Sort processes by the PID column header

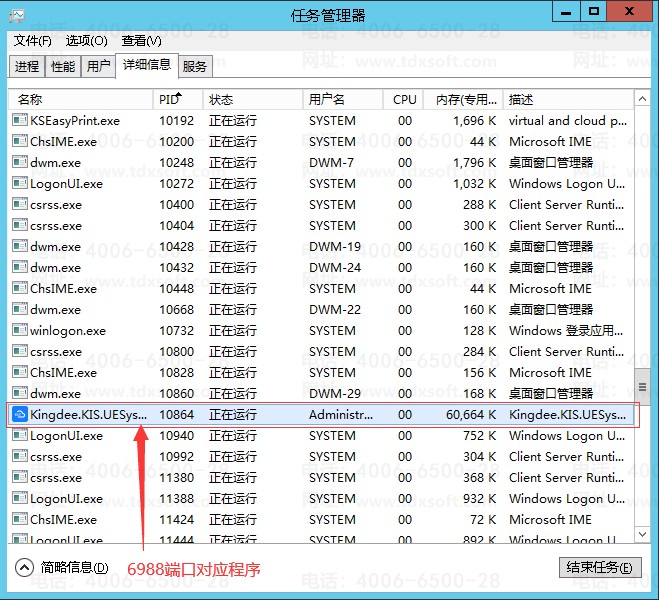coord(168,100)
